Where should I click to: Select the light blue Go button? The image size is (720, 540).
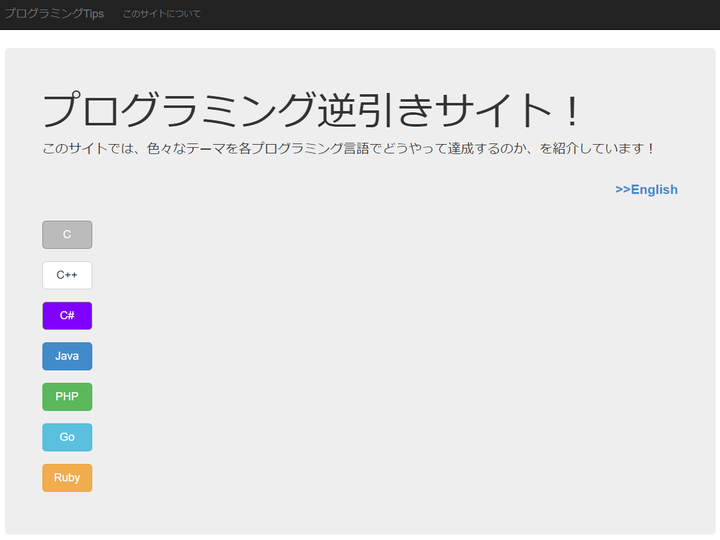[x=67, y=437]
